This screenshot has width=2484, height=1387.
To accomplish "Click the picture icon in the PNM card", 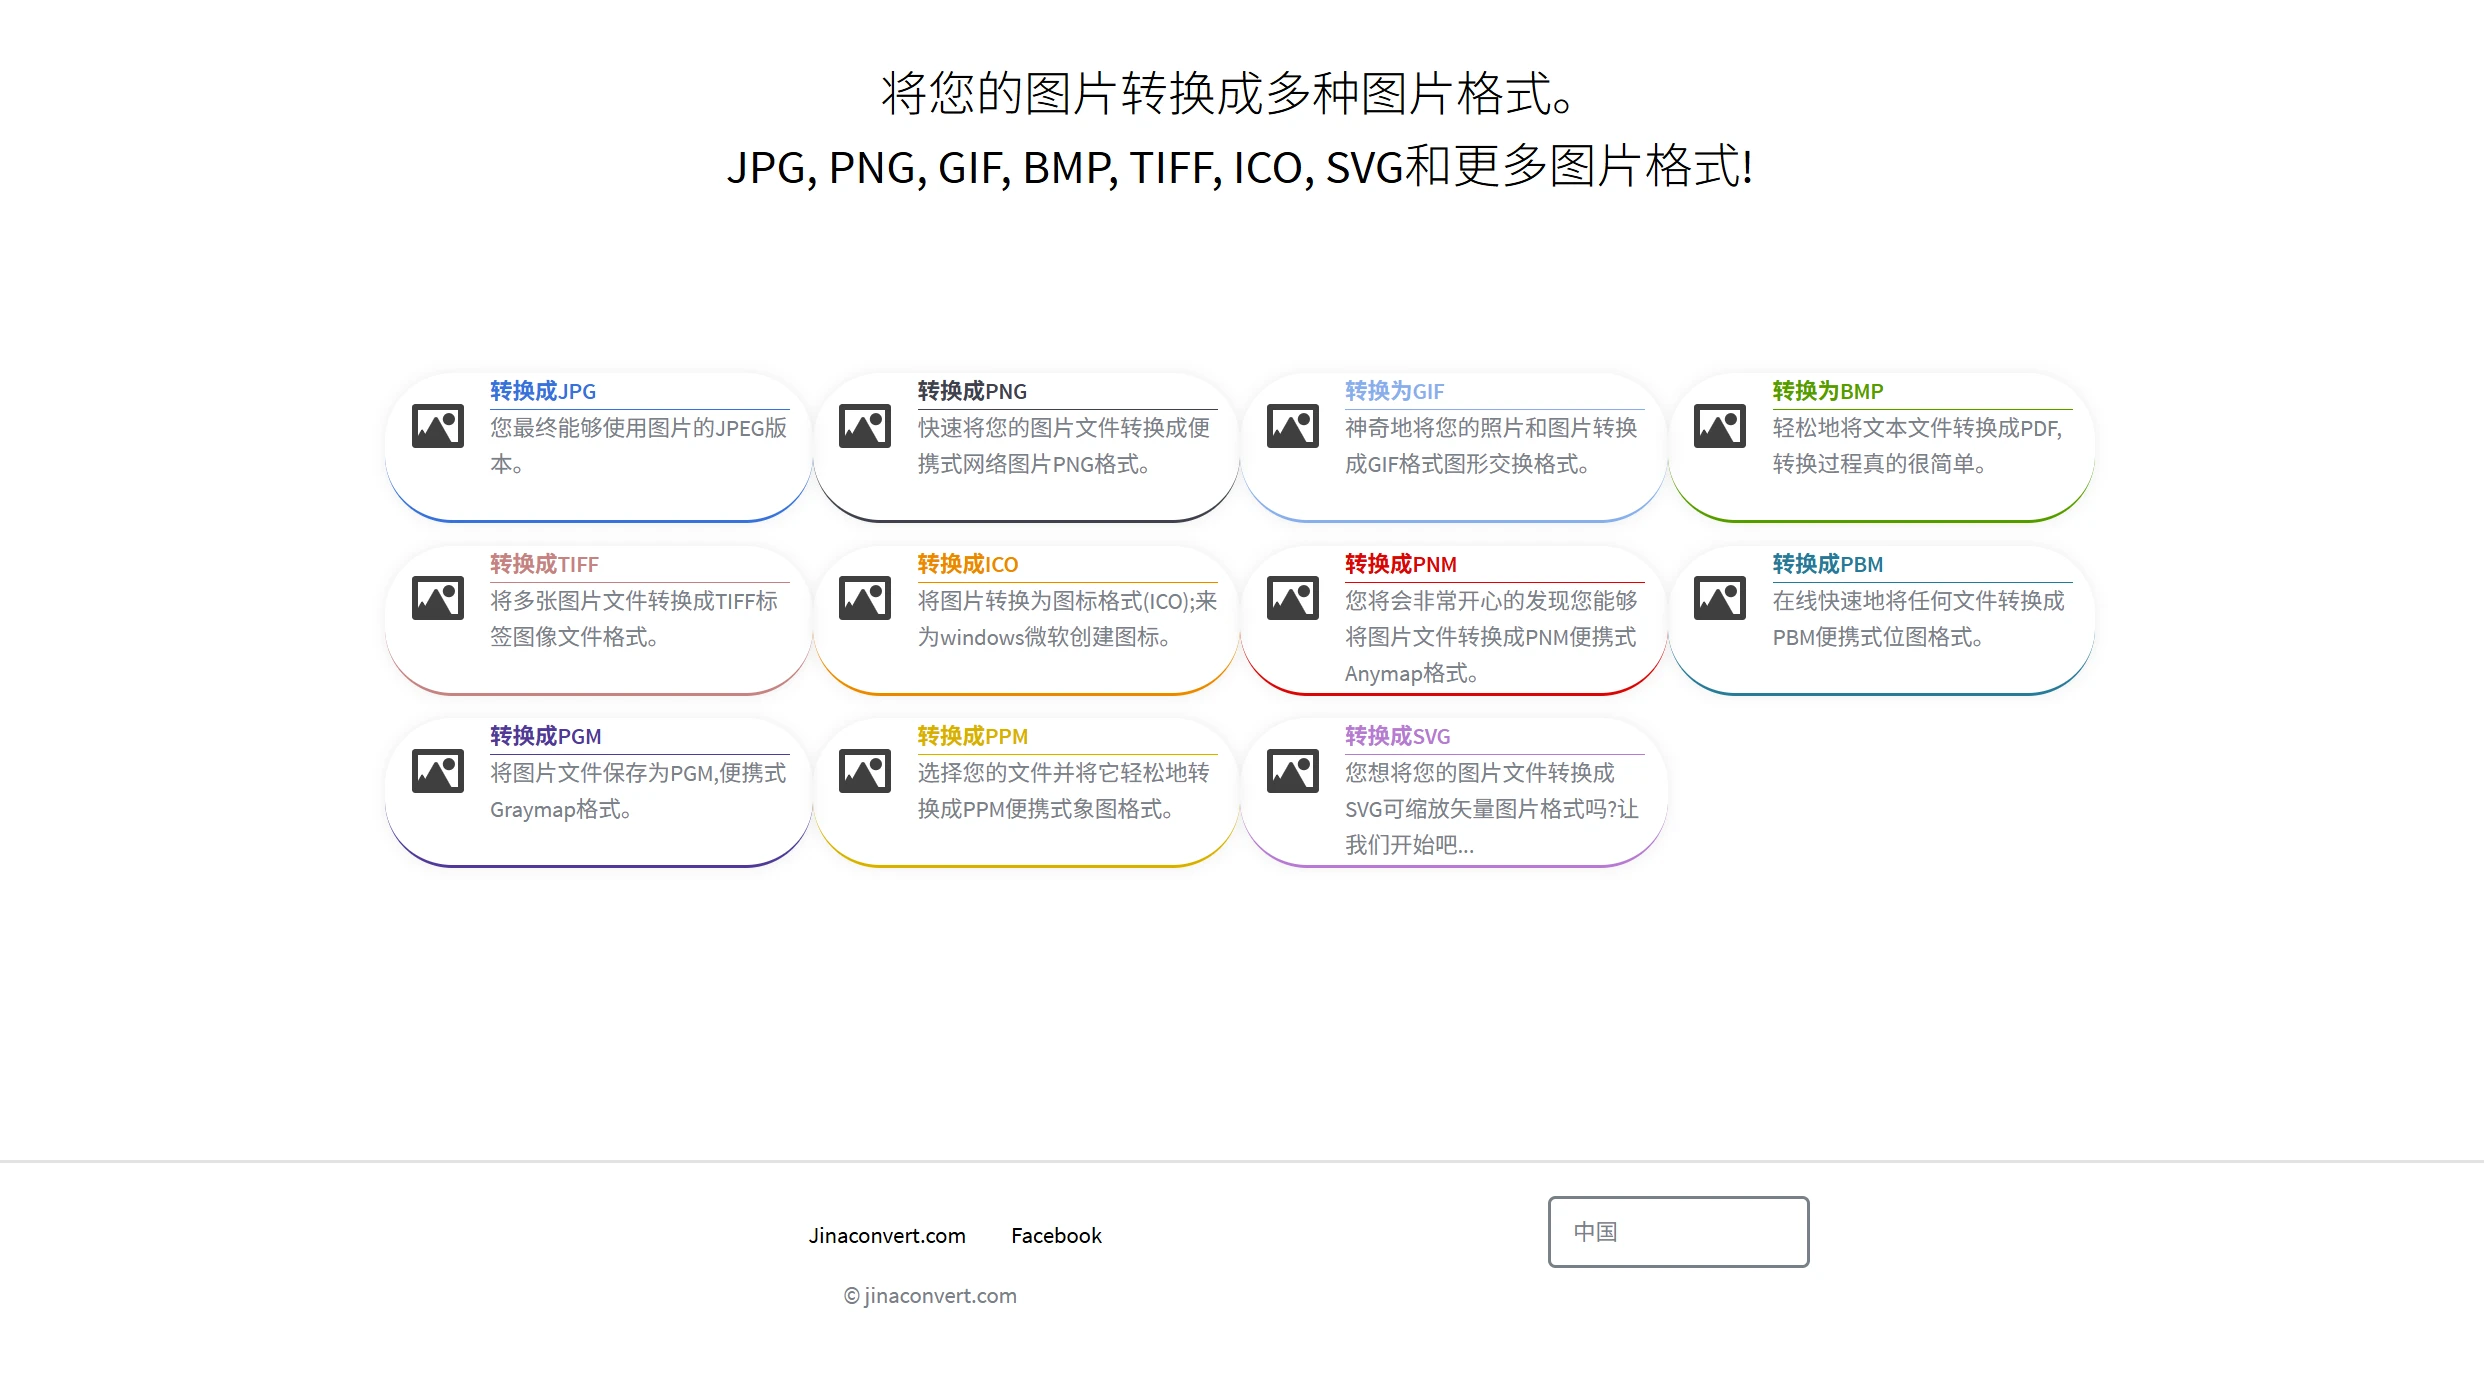I will [x=1293, y=598].
